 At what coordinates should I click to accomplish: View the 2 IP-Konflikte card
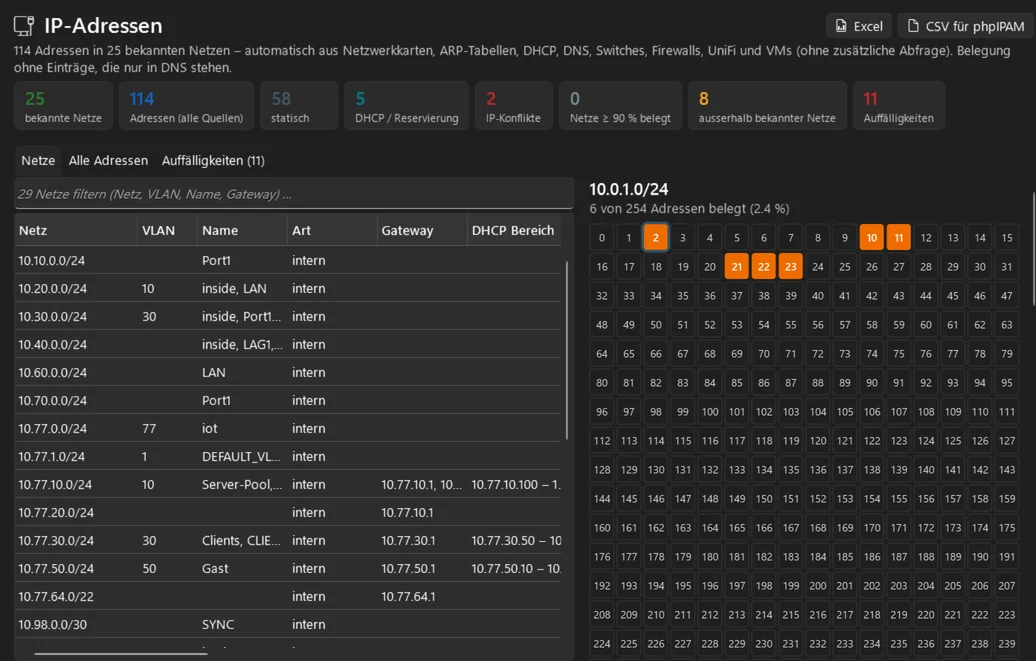(x=513, y=106)
